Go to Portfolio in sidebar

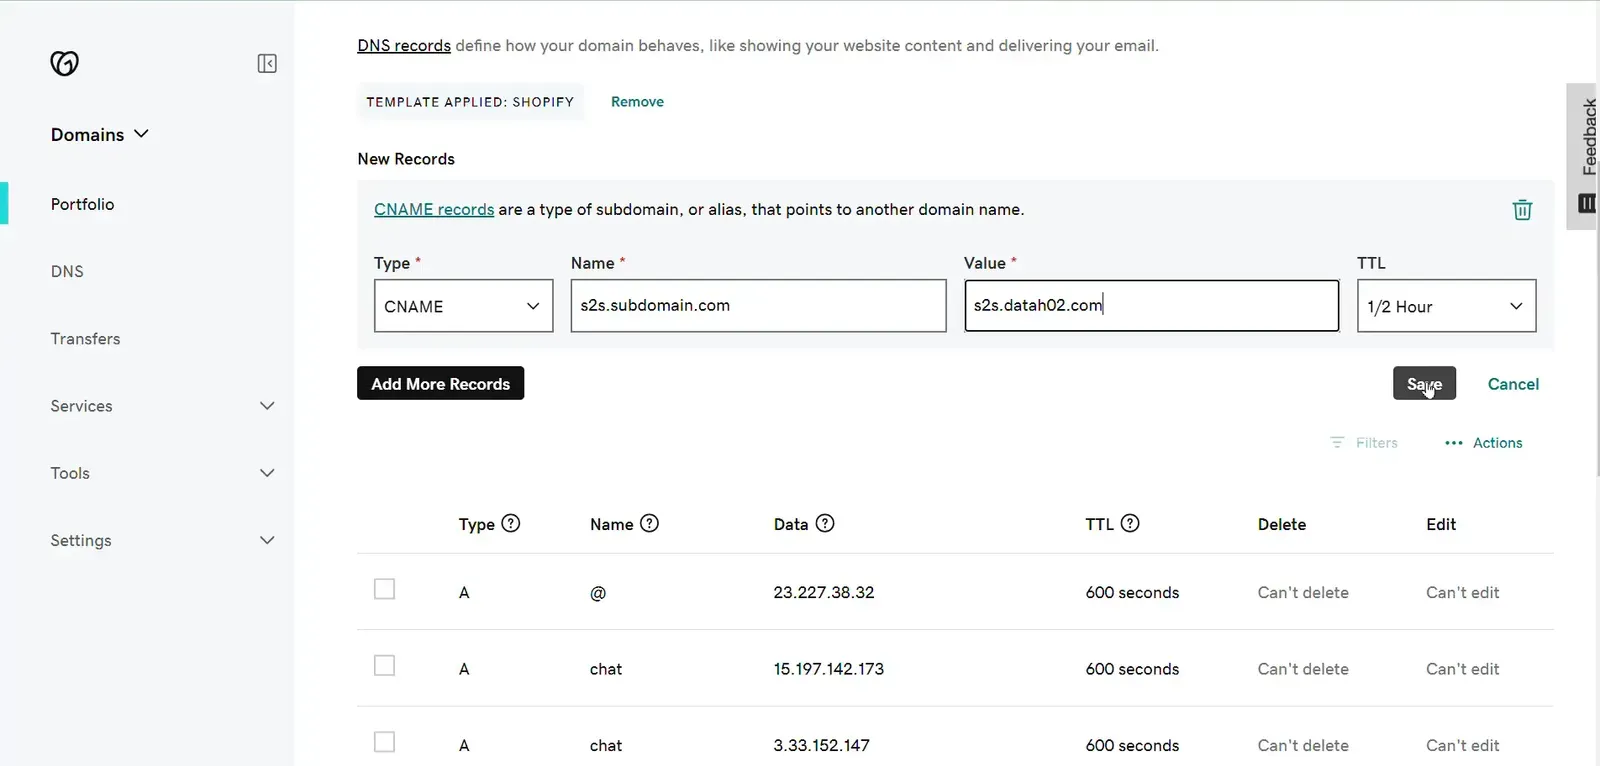83,204
